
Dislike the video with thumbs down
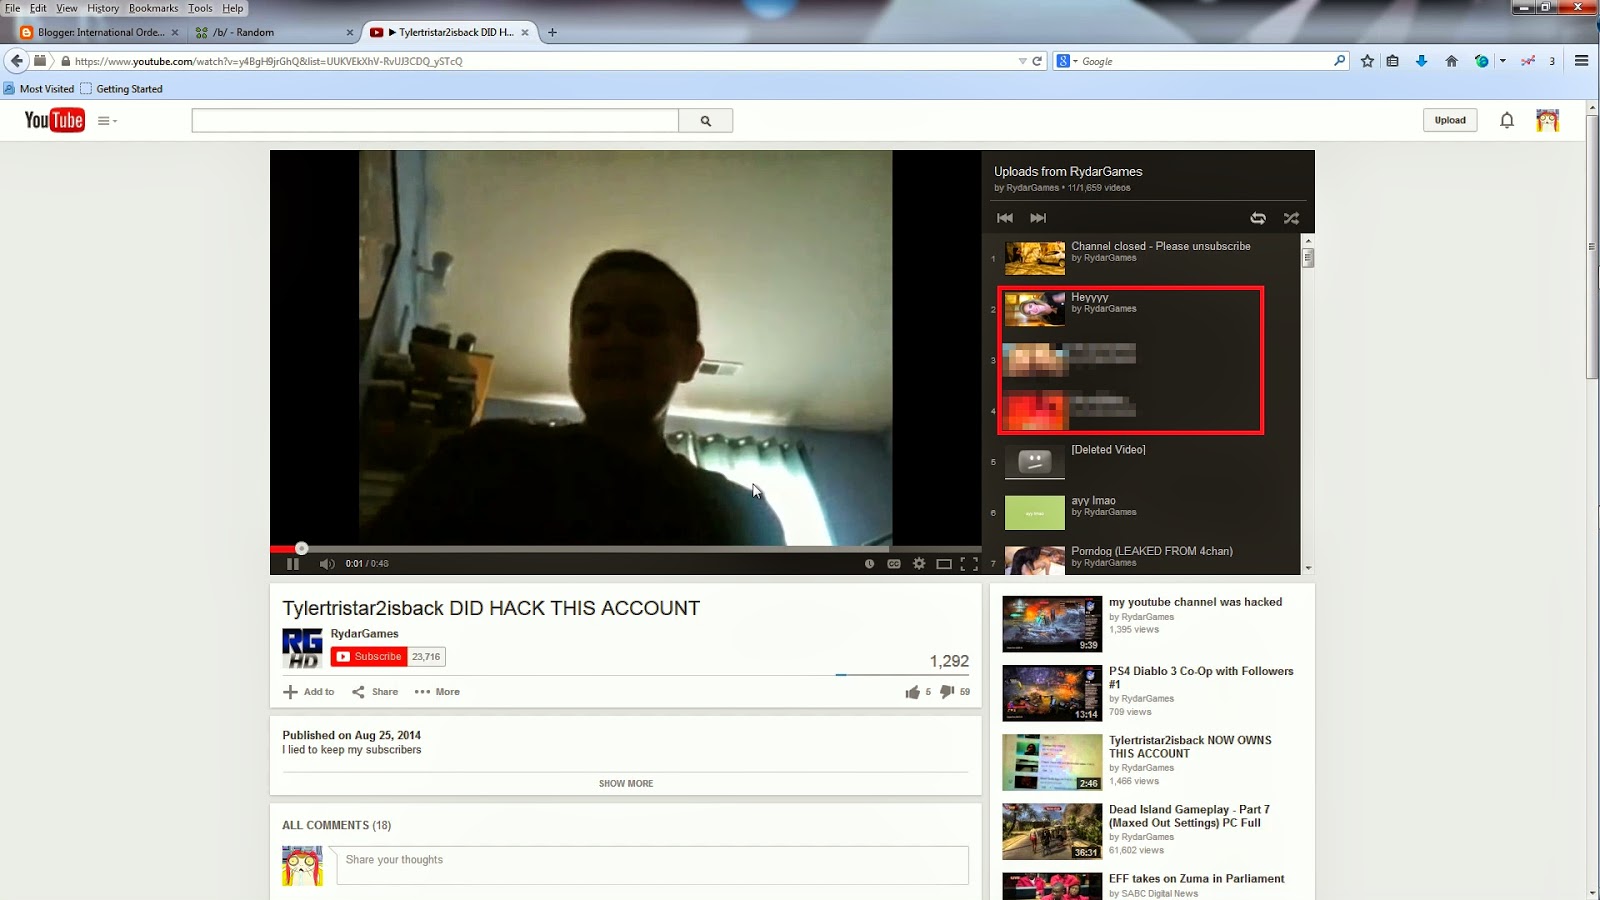point(947,692)
